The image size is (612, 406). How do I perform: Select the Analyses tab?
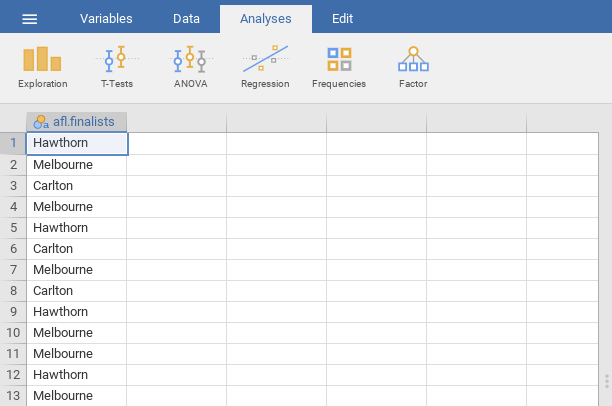tap(266, 19)
